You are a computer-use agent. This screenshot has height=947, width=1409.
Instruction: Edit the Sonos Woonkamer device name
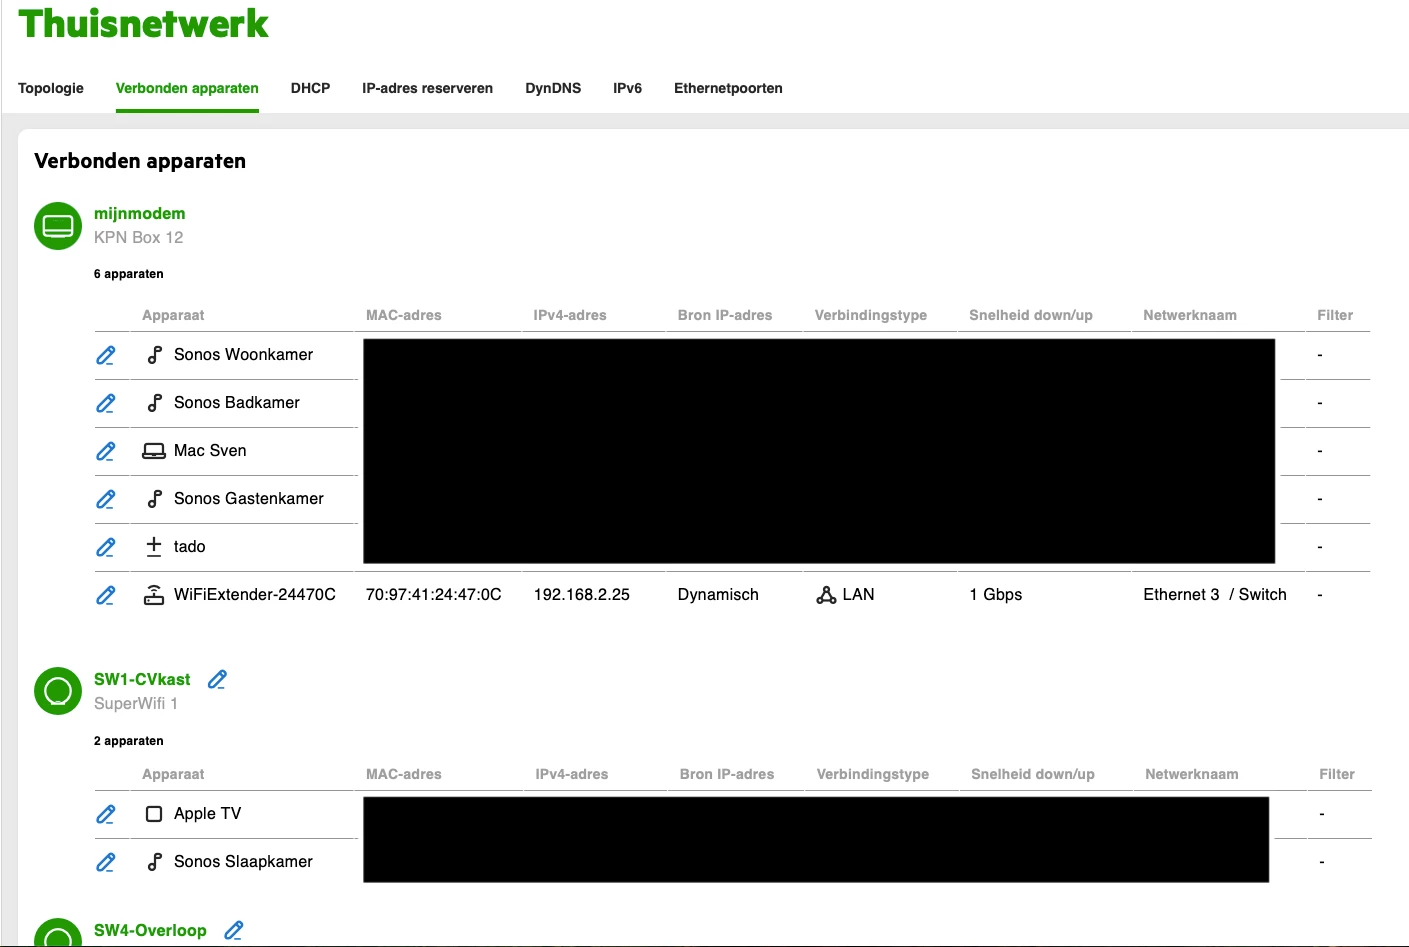tap(105, 355)
